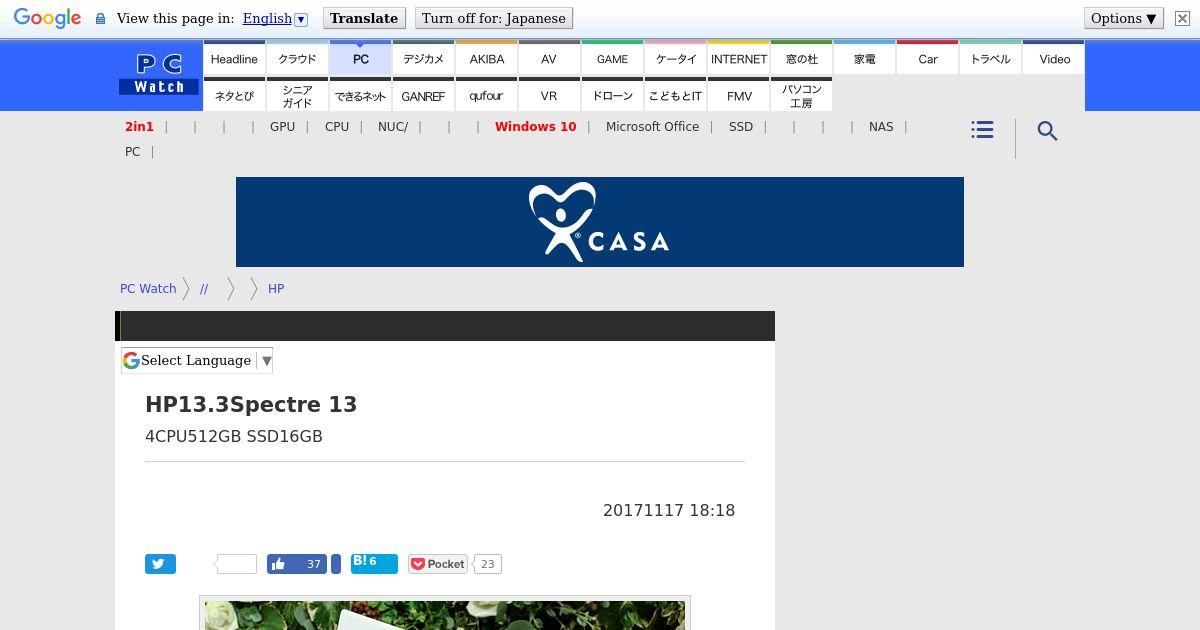Screen dimensions: 1200x630
Task: Open the ドローン tab
Action: pos(612,95)
